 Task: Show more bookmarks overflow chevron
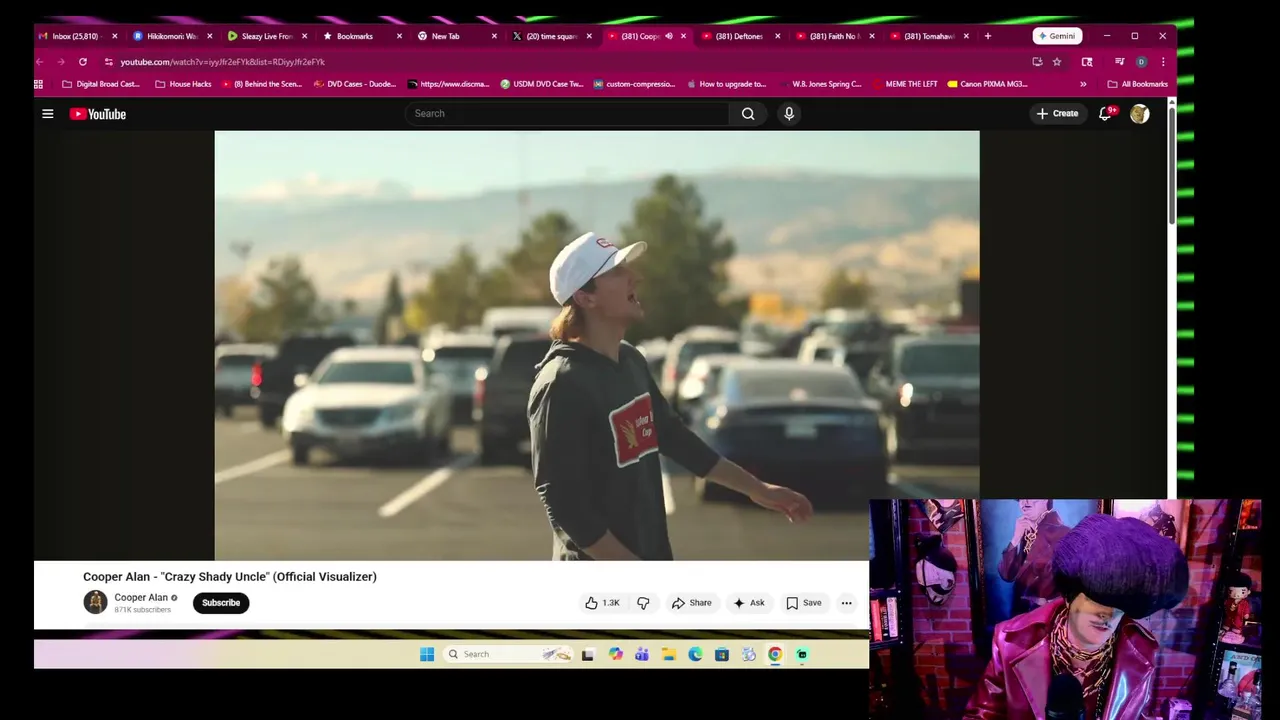point(1083,84)
